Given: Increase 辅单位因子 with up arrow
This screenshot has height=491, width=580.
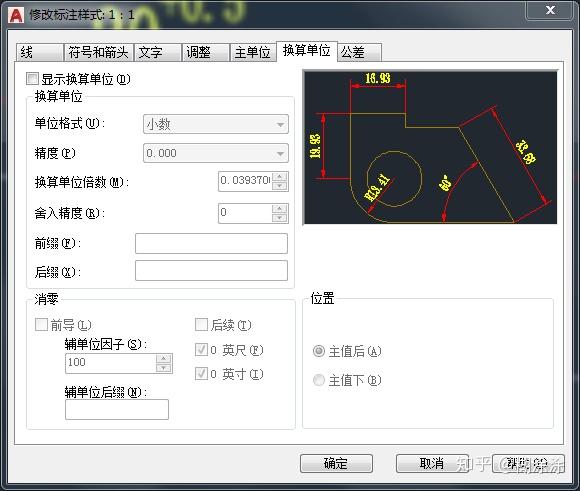Looking at the screenshot, I should coord(163,359).
